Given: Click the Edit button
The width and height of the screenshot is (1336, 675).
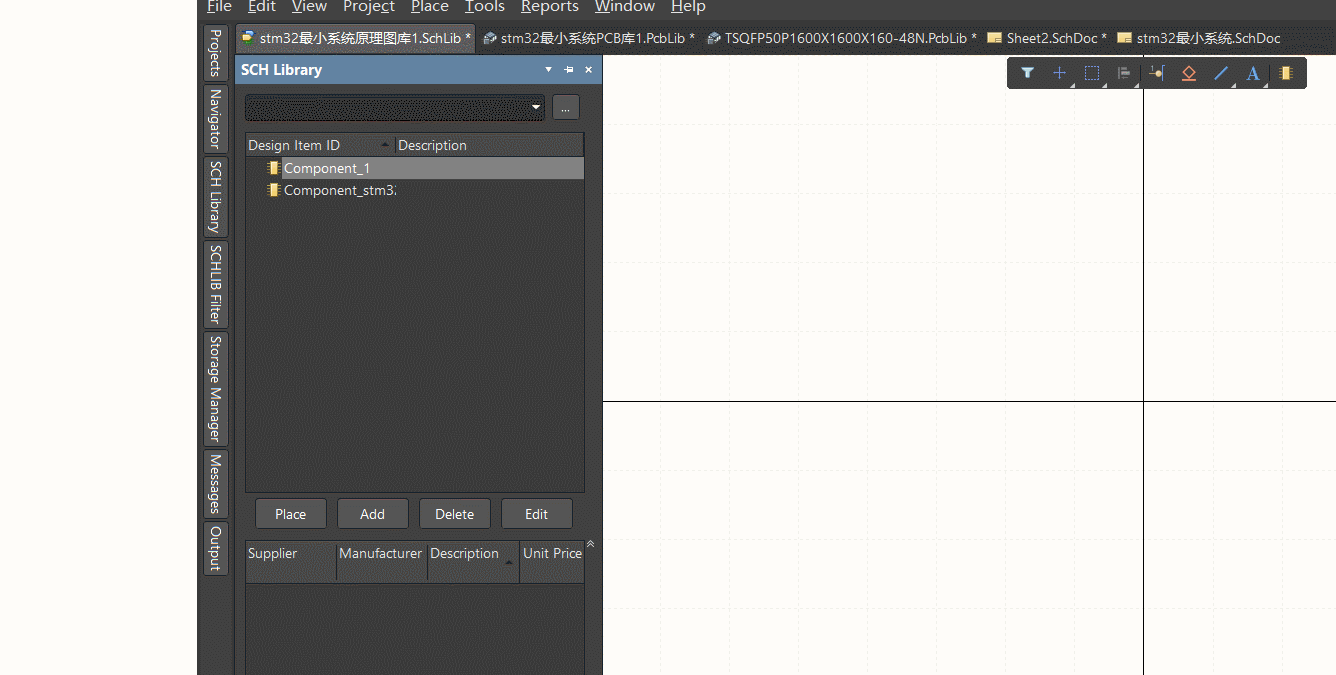Looking at the screenshot, I should (x=537, y=514).
